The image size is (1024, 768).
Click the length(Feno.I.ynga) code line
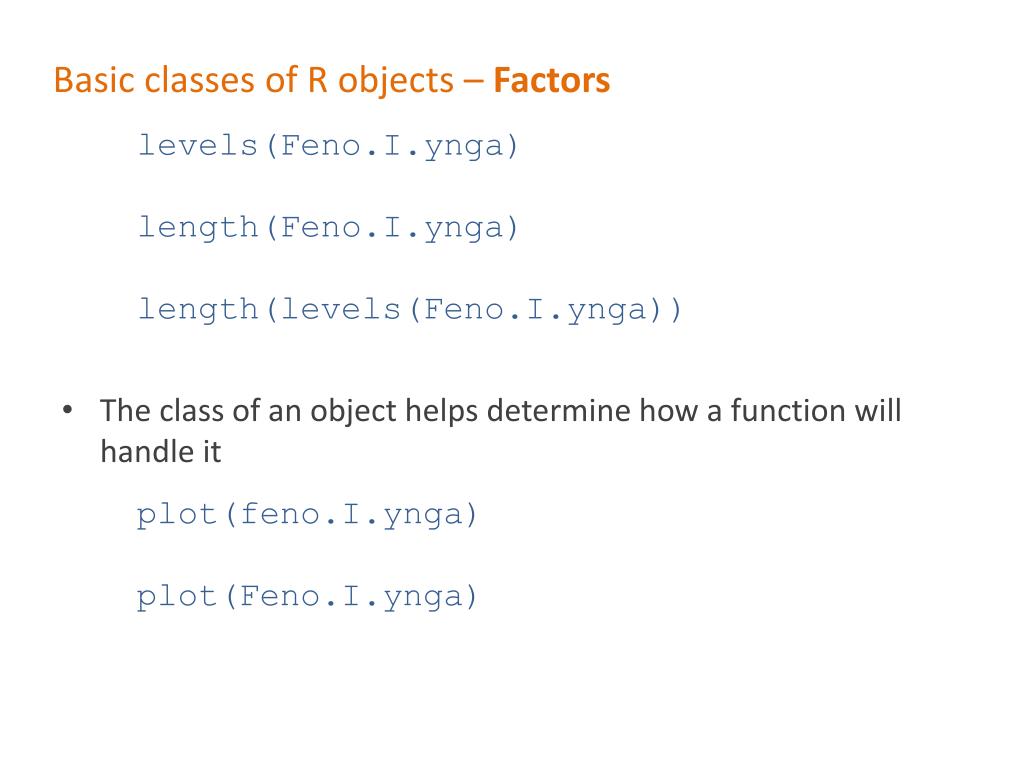(x=328, y=227)
